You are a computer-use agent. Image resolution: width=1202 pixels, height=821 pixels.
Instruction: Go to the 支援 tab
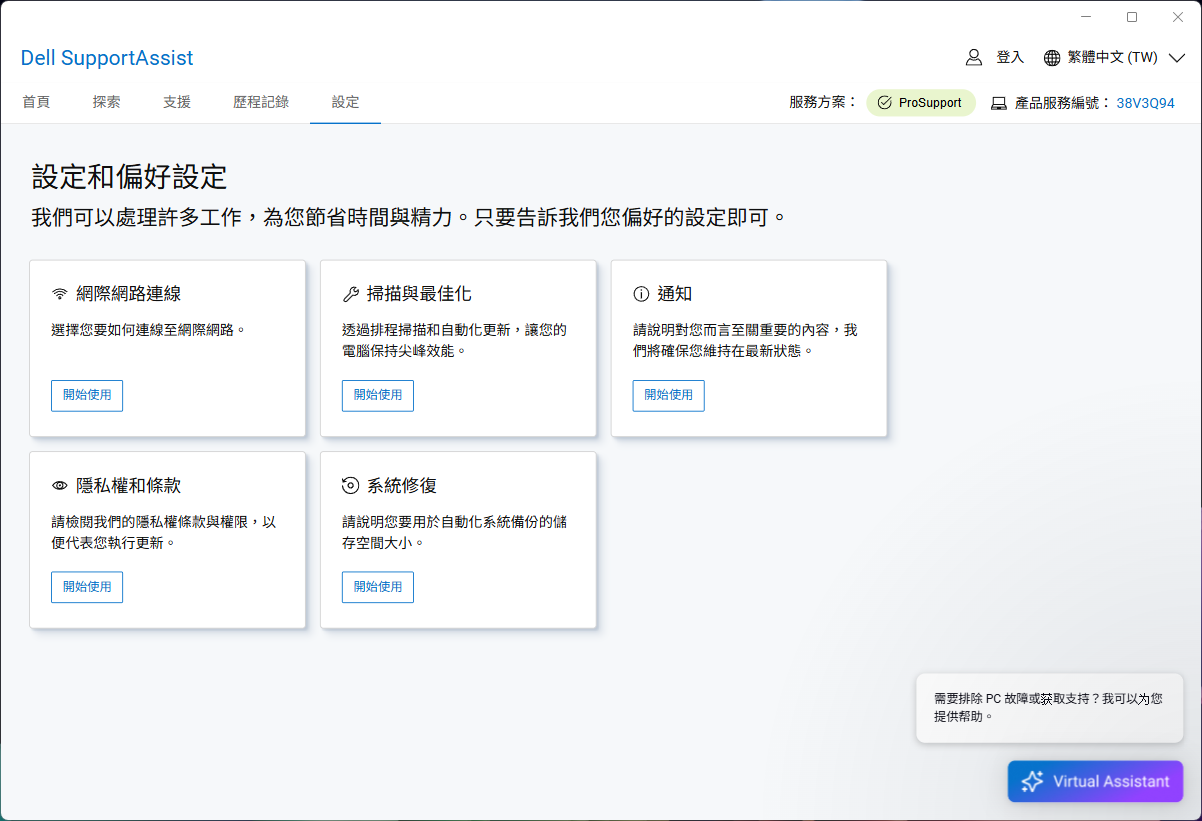pos(177,102)
